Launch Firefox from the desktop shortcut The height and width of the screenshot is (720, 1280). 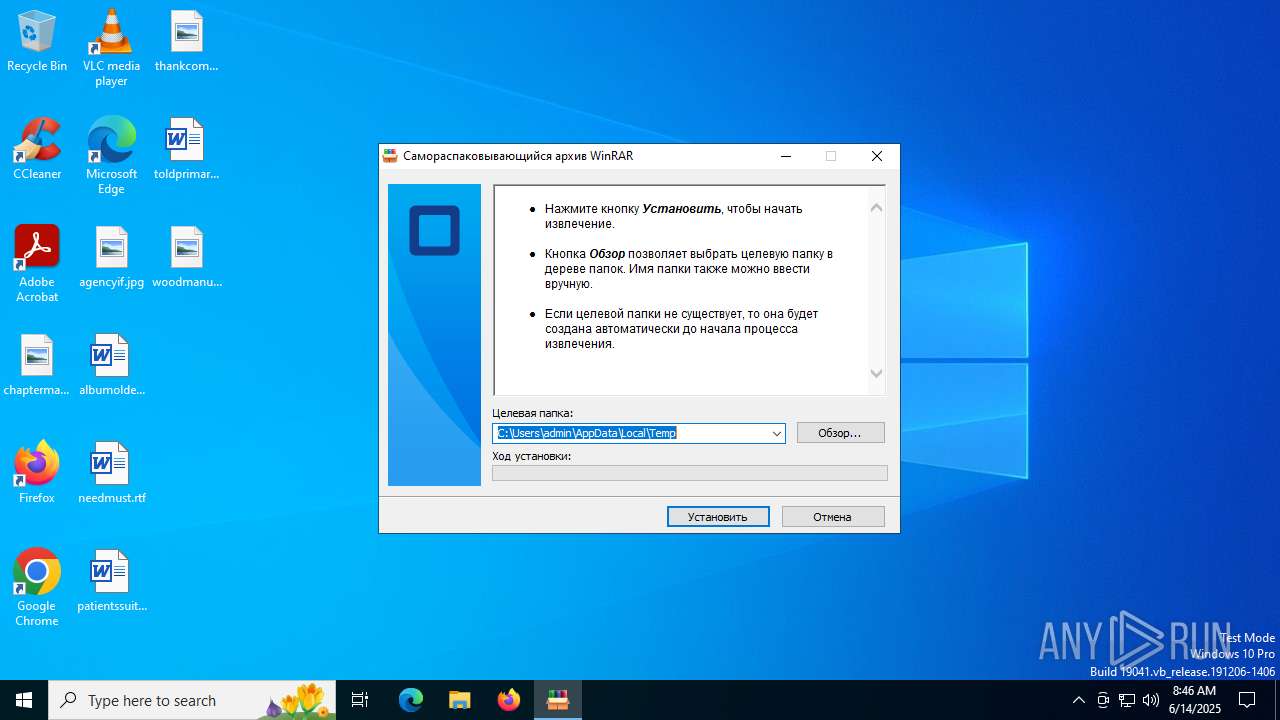37,473
